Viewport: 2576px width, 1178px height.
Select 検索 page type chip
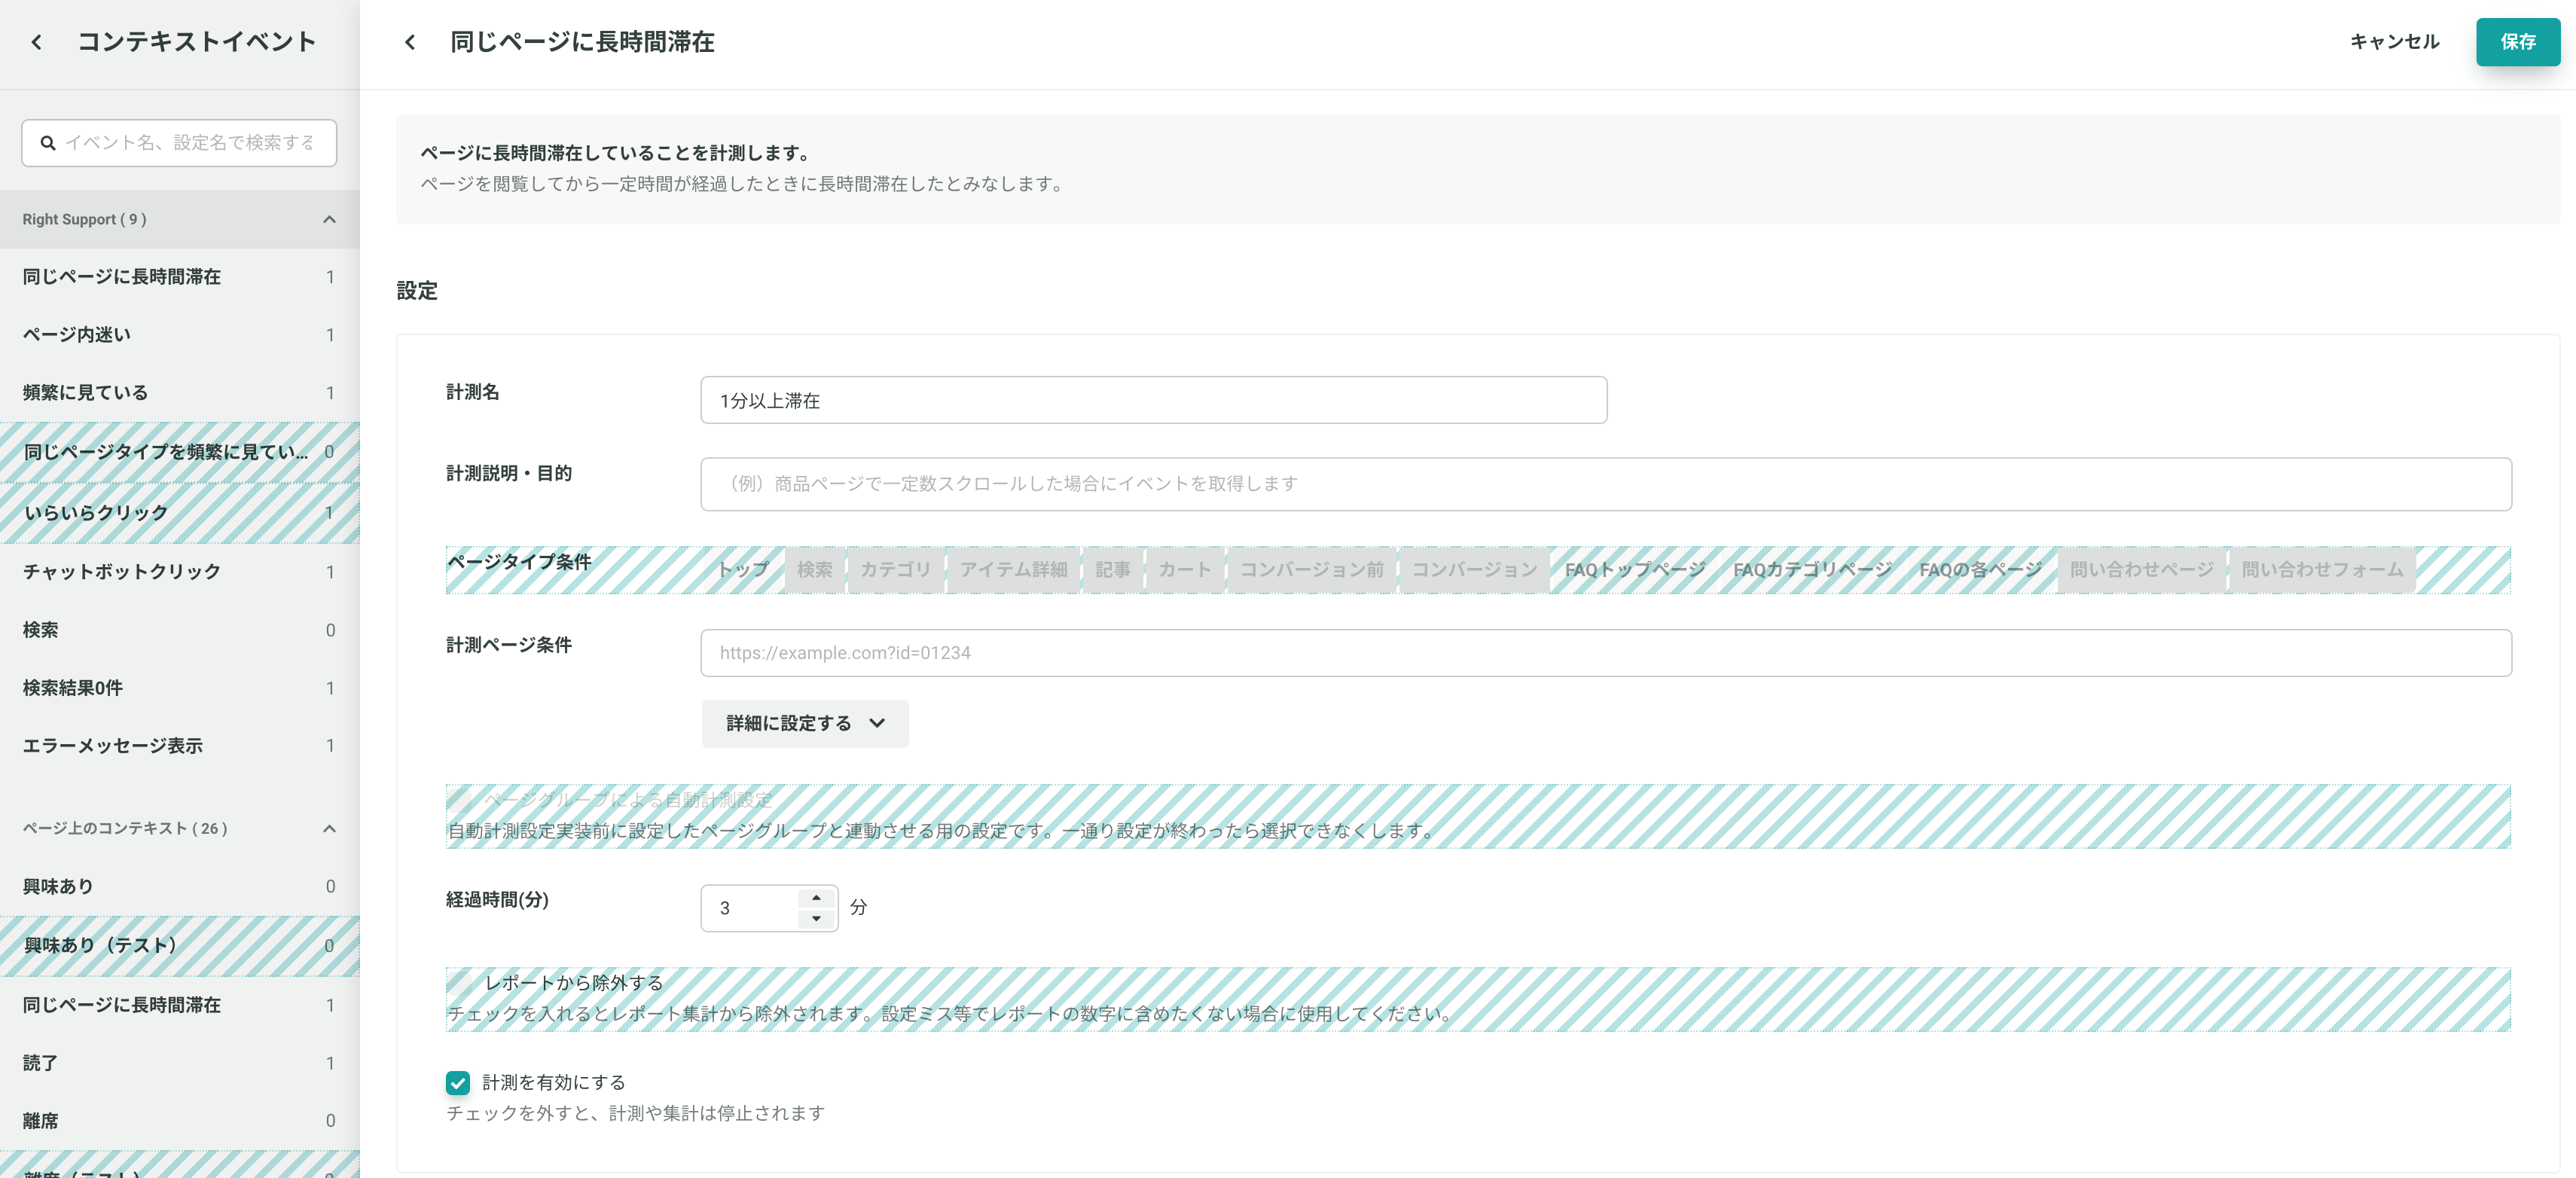(x=814, y=569)
